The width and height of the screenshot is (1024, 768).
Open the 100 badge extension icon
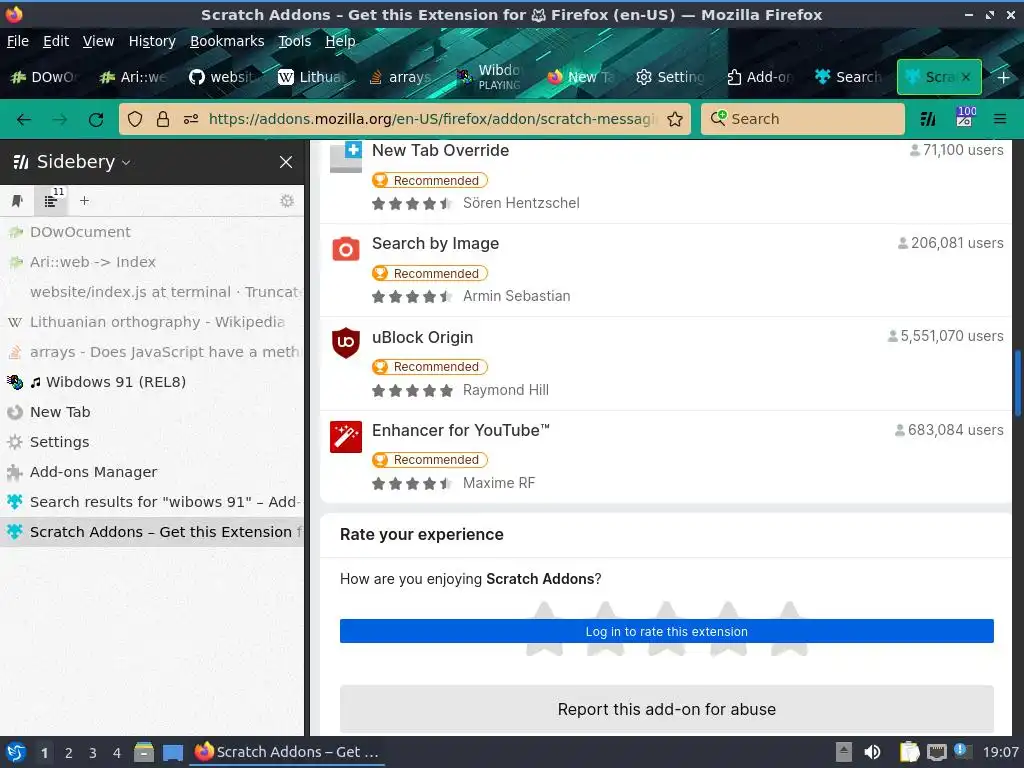965,118
